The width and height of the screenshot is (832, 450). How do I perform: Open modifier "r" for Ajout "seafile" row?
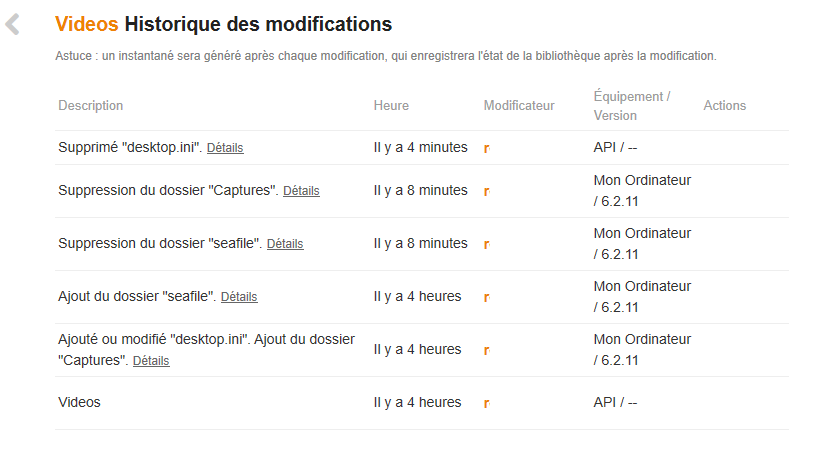486,297
